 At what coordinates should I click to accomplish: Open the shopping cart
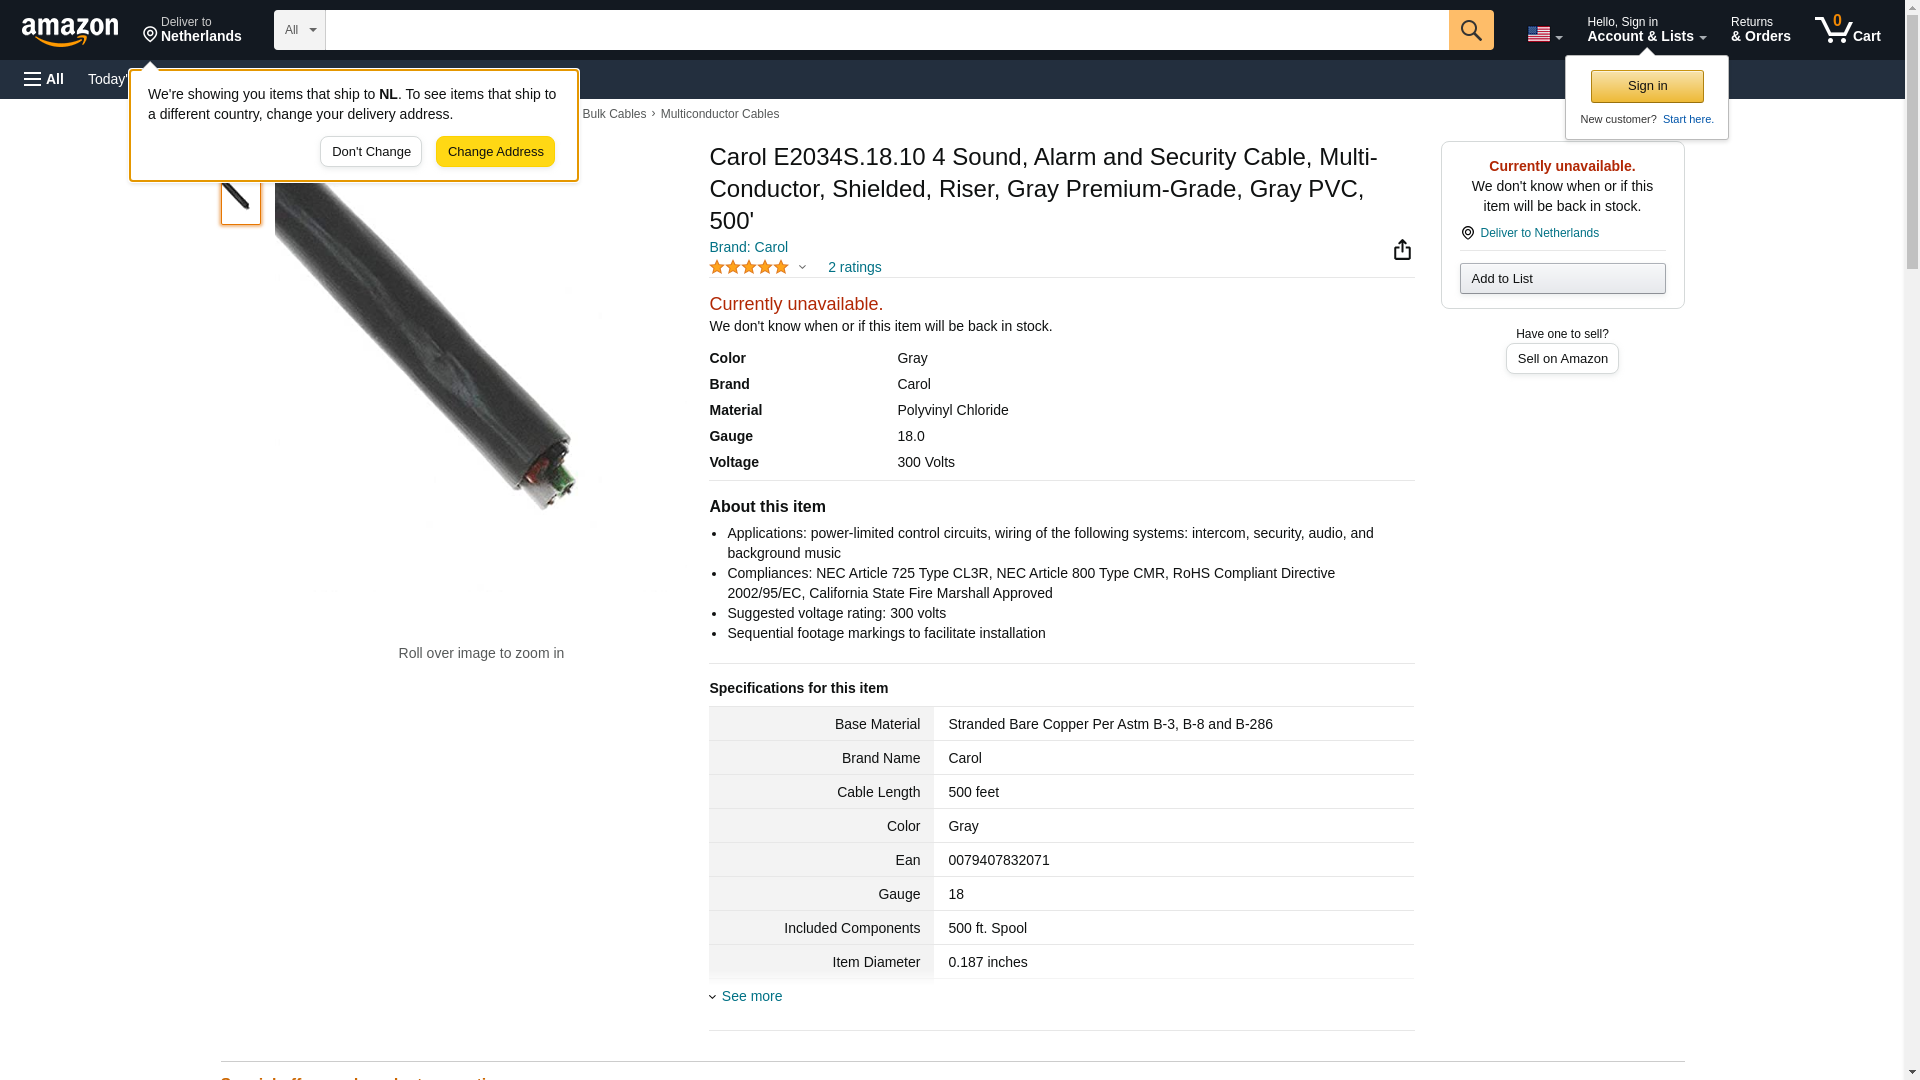[x=1847, y=30]
